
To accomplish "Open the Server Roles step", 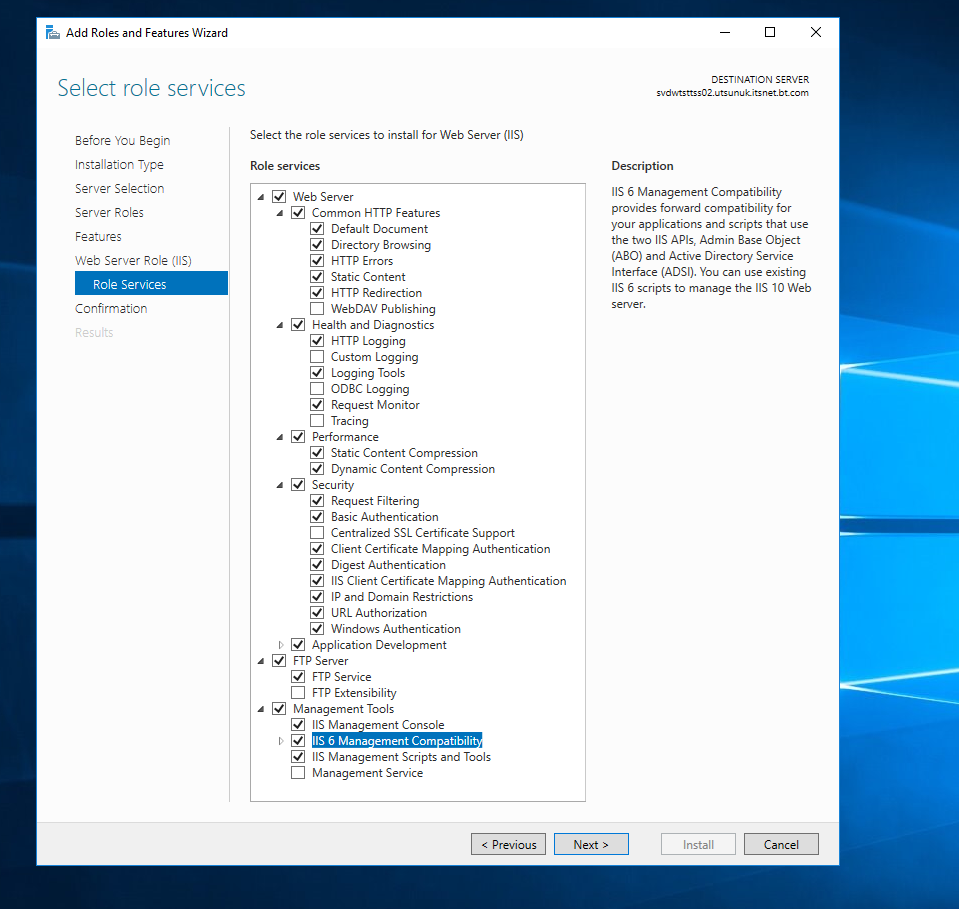I will click(x=109, y=212).
